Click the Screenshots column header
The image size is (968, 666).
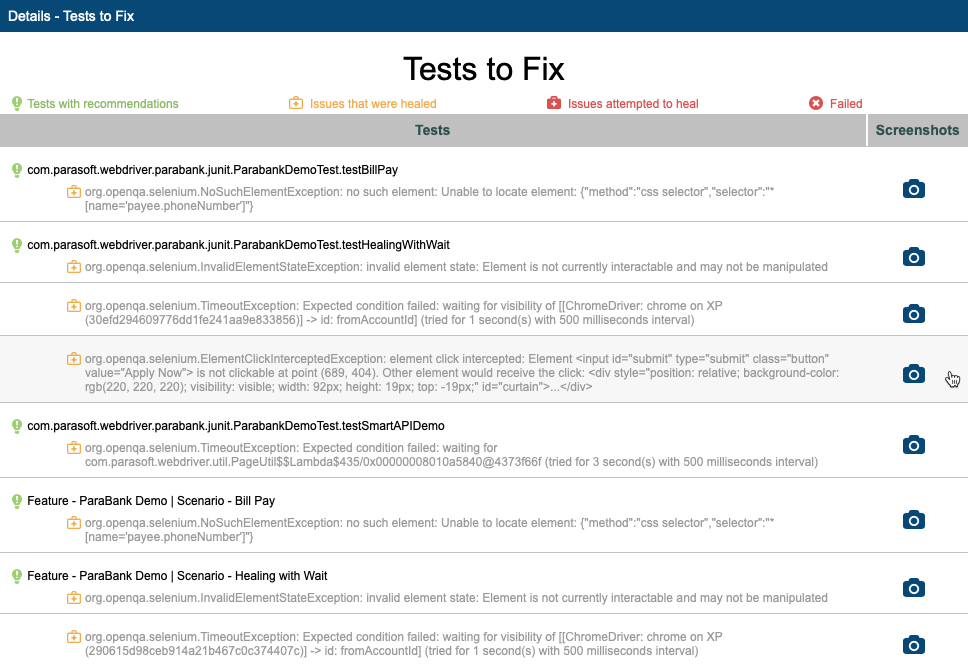917,130
